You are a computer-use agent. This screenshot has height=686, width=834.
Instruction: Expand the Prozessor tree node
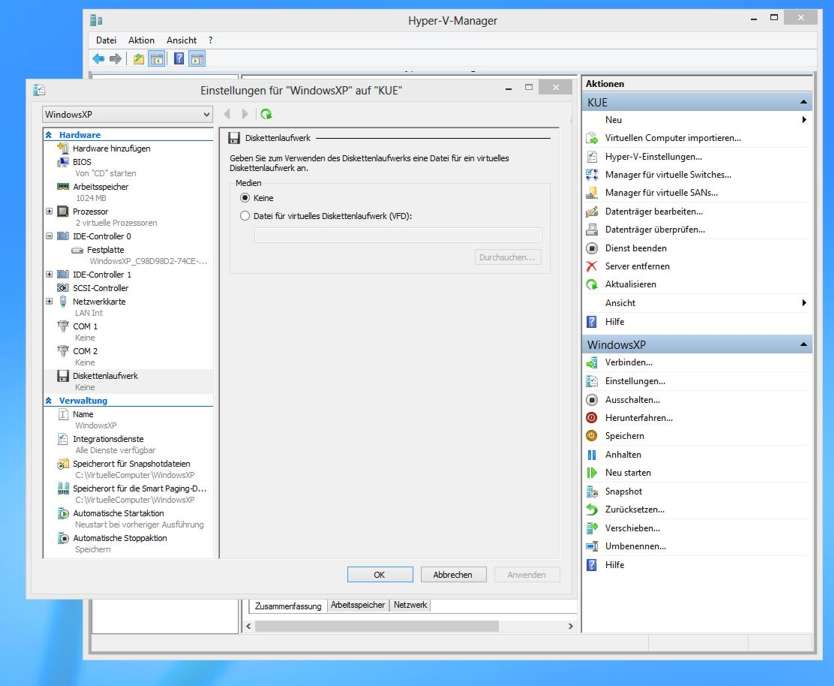(x=49, y=211)
